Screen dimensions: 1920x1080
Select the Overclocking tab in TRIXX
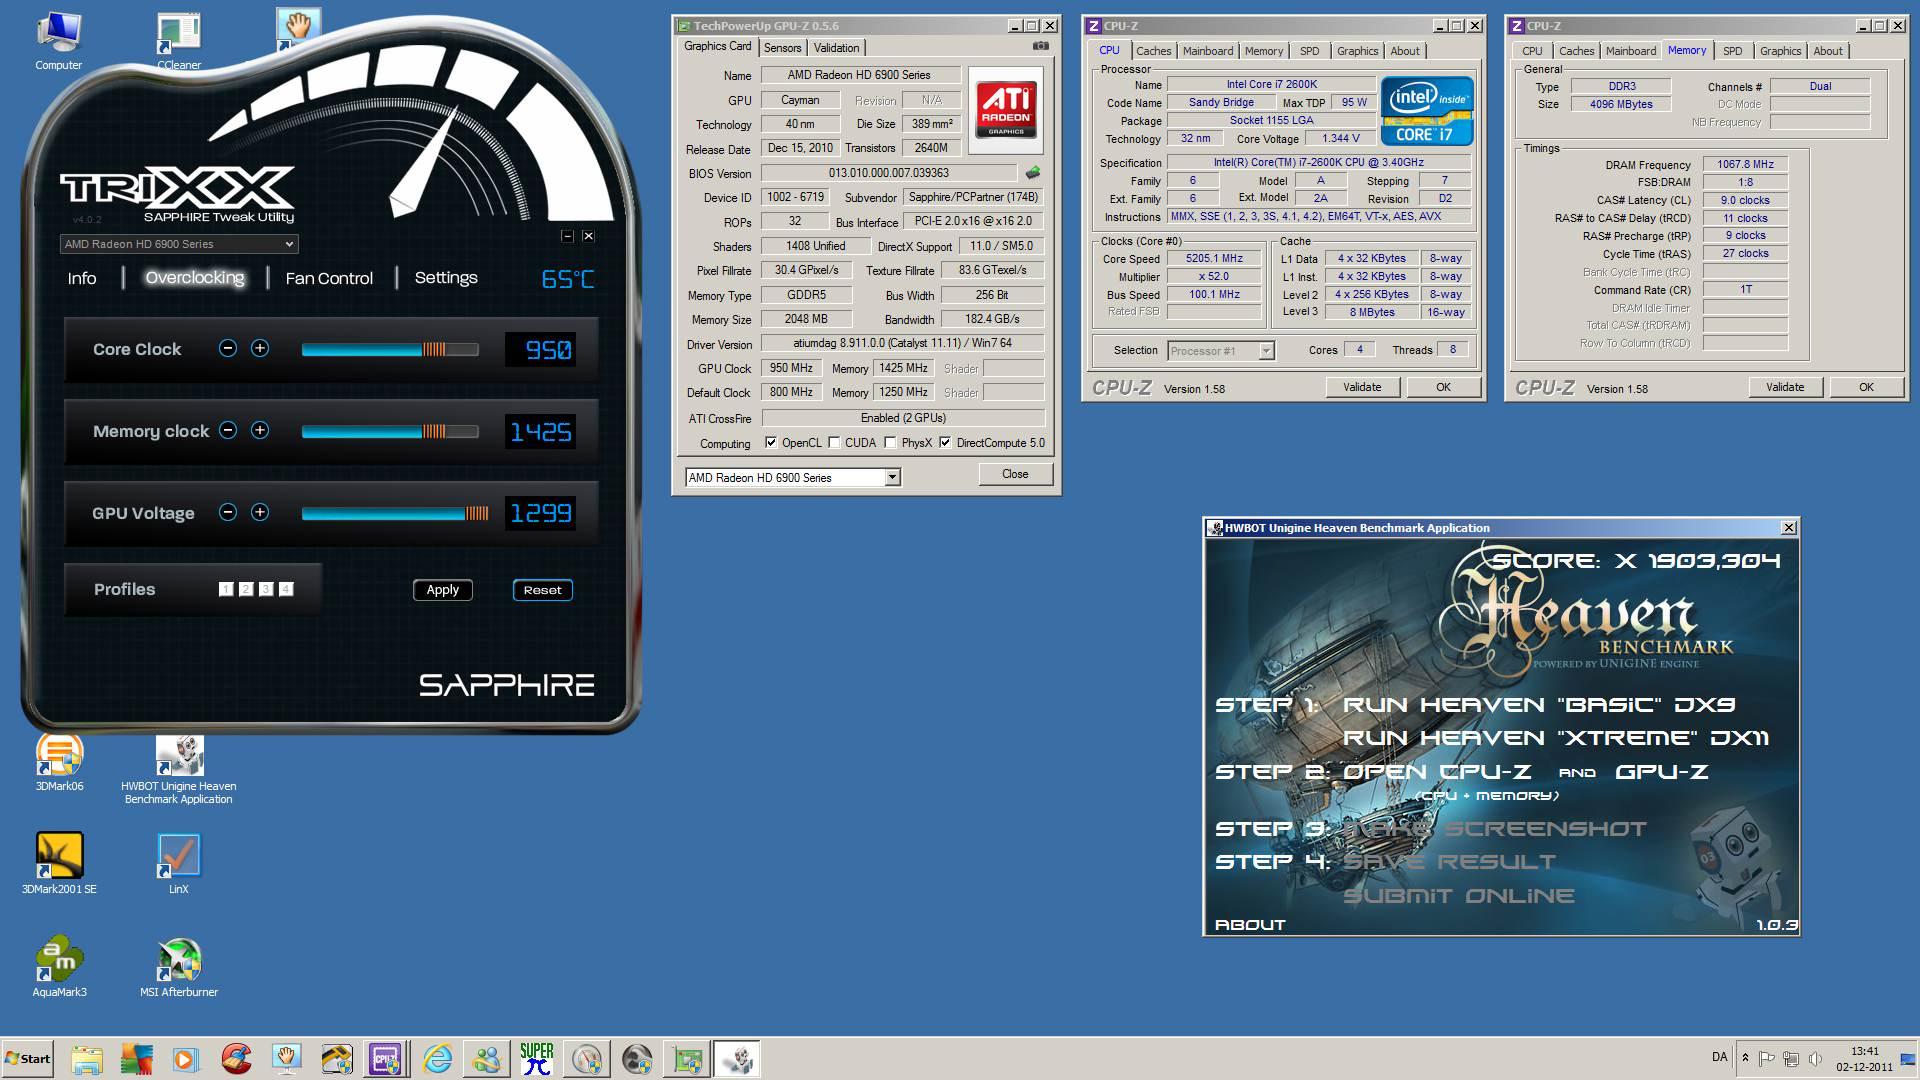point(195,277)
